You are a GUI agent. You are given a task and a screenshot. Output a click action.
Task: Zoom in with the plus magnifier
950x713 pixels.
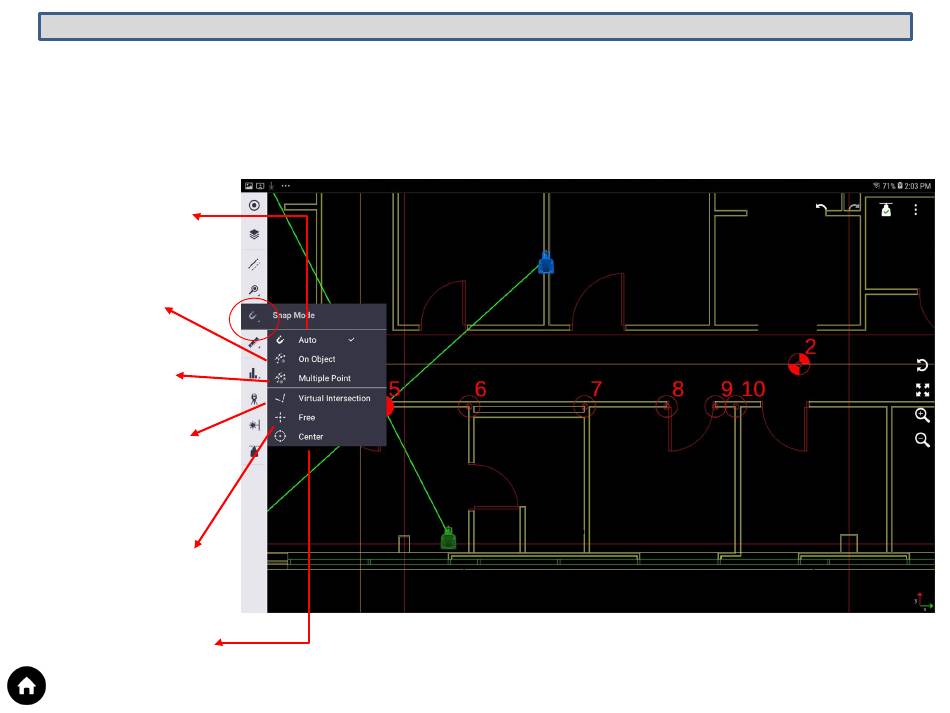[922, 415]
